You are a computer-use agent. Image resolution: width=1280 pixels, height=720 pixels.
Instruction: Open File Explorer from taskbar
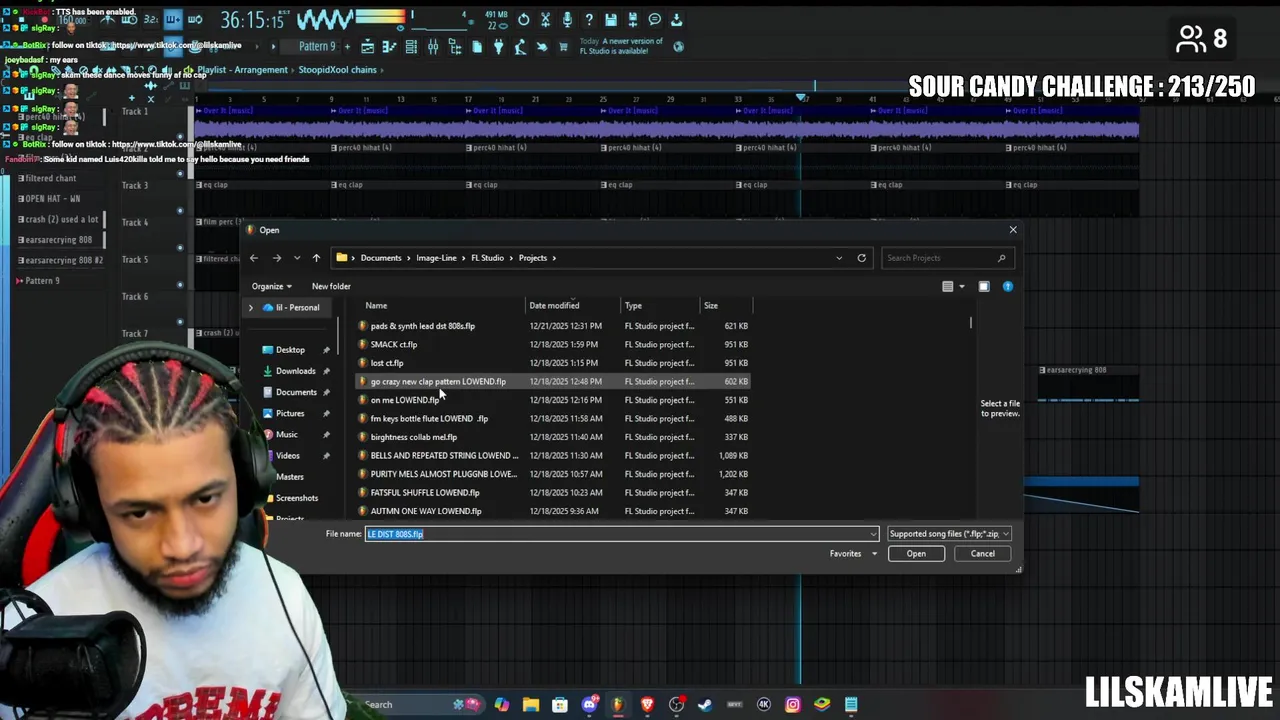530,705
